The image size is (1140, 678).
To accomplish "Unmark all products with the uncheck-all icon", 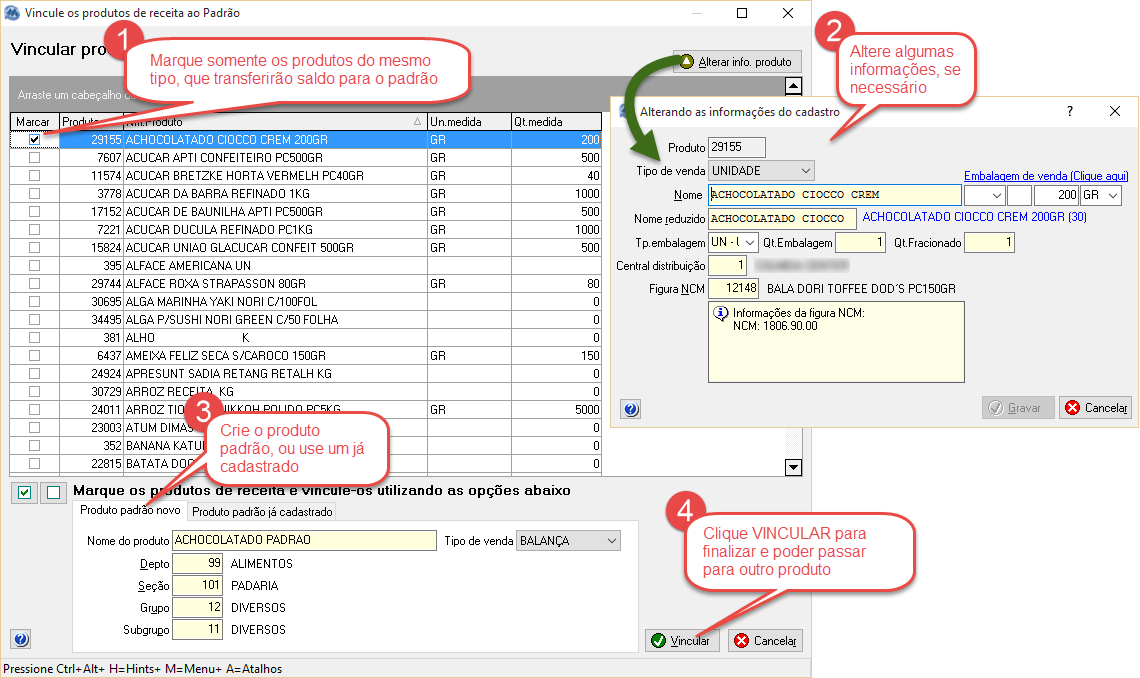I will (54, 493).
